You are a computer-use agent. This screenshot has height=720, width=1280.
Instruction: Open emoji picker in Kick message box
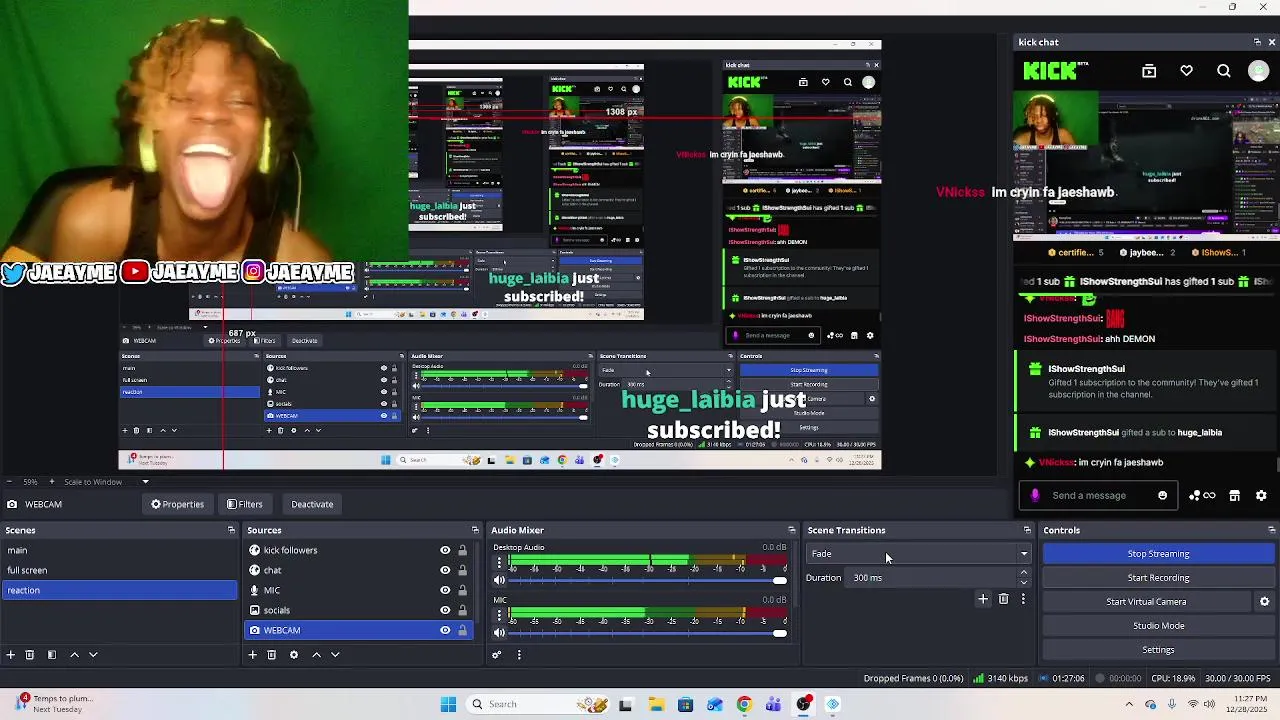1162,496
